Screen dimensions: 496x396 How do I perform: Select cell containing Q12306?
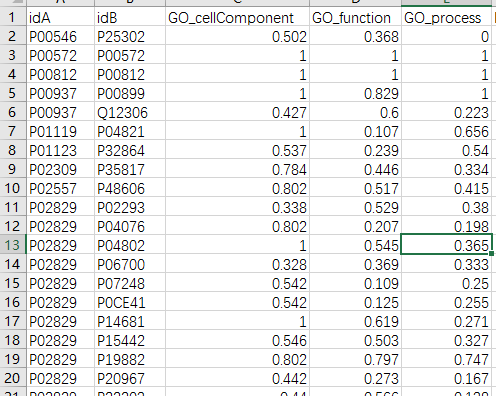(x=130, y=112)
